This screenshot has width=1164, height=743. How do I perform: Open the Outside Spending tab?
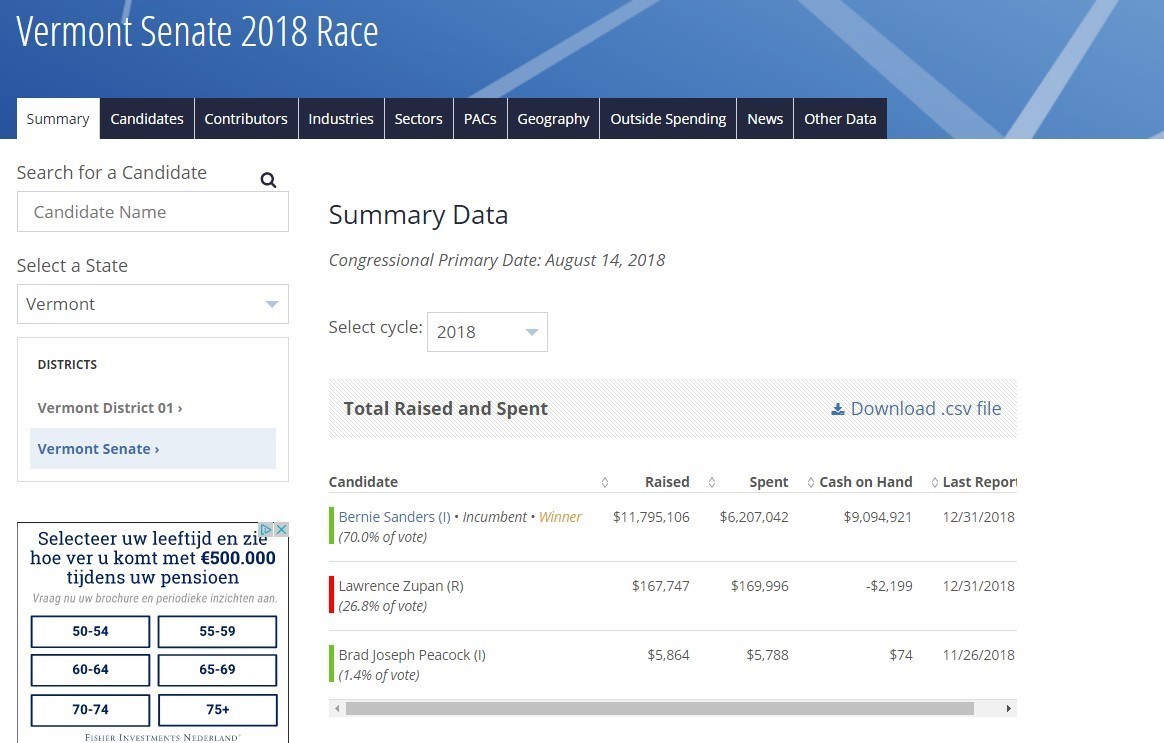(x=668, y=119)
